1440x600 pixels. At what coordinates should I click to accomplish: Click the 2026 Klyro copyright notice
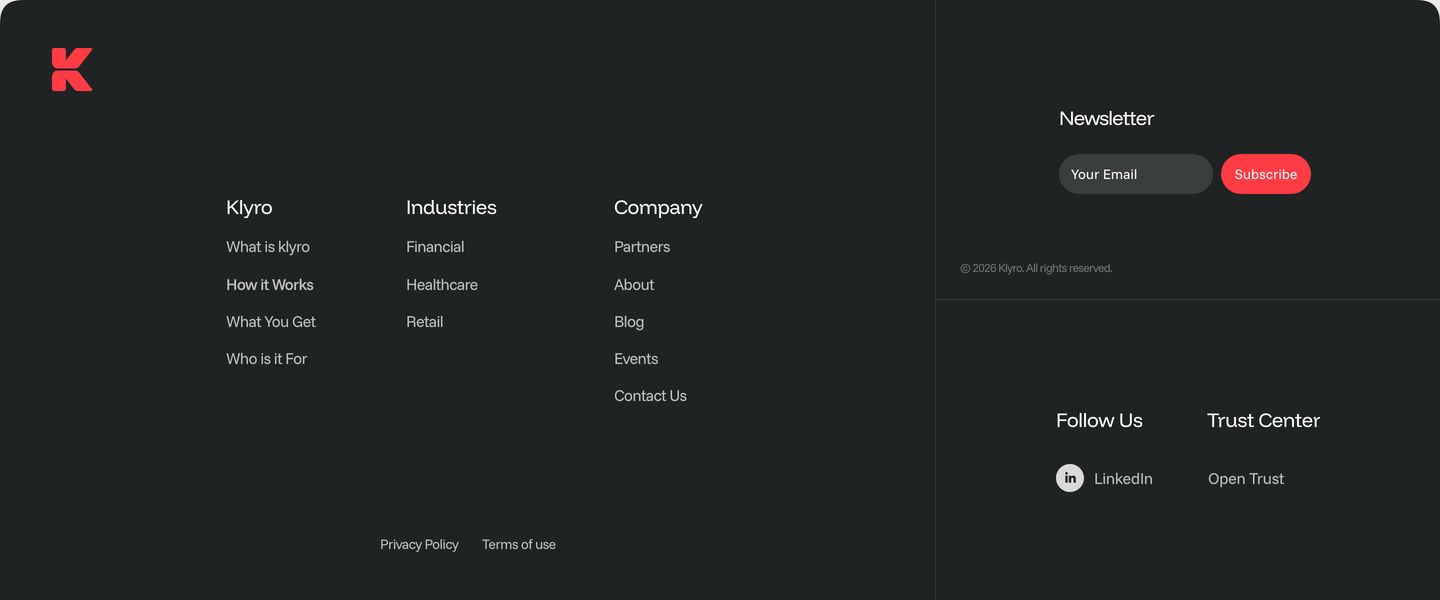coord(1036,268)
